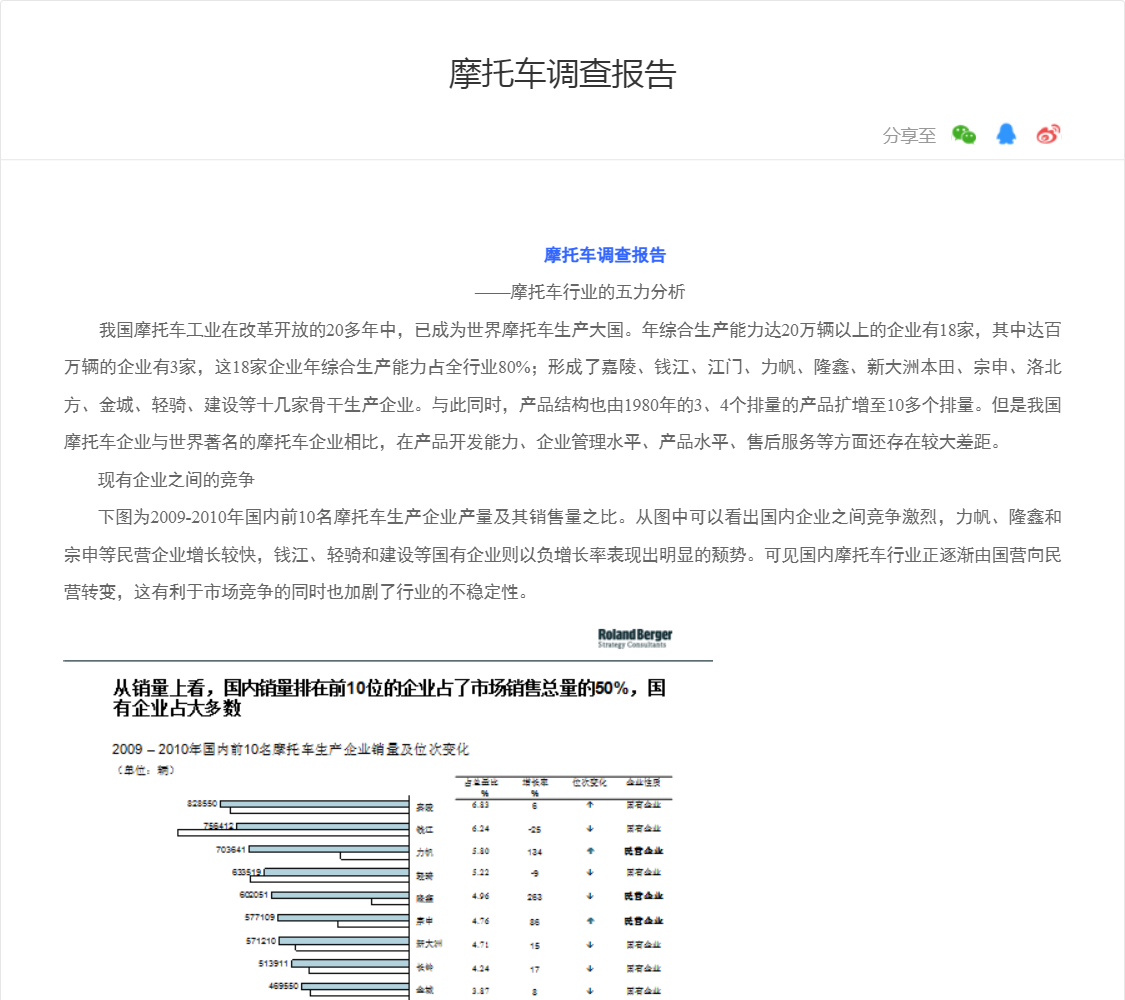Click the paragraph starting 下图为2009-2010年
This screenshot has width=1125, height=1000.
click(562, 555)
